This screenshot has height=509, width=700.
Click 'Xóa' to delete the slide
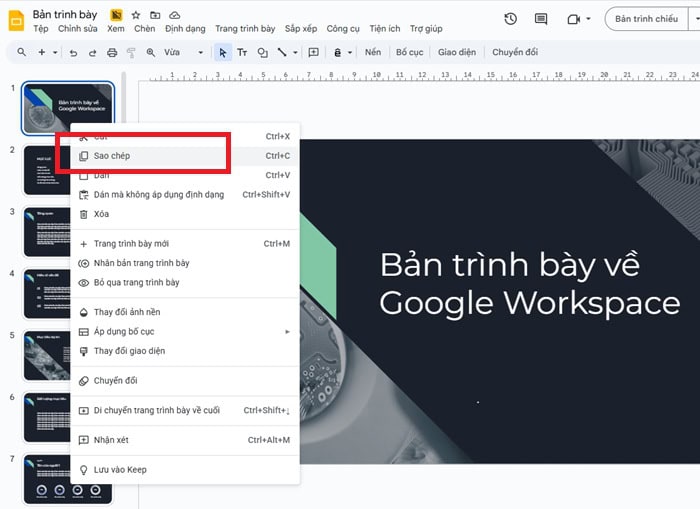click(x=101, y=214)
